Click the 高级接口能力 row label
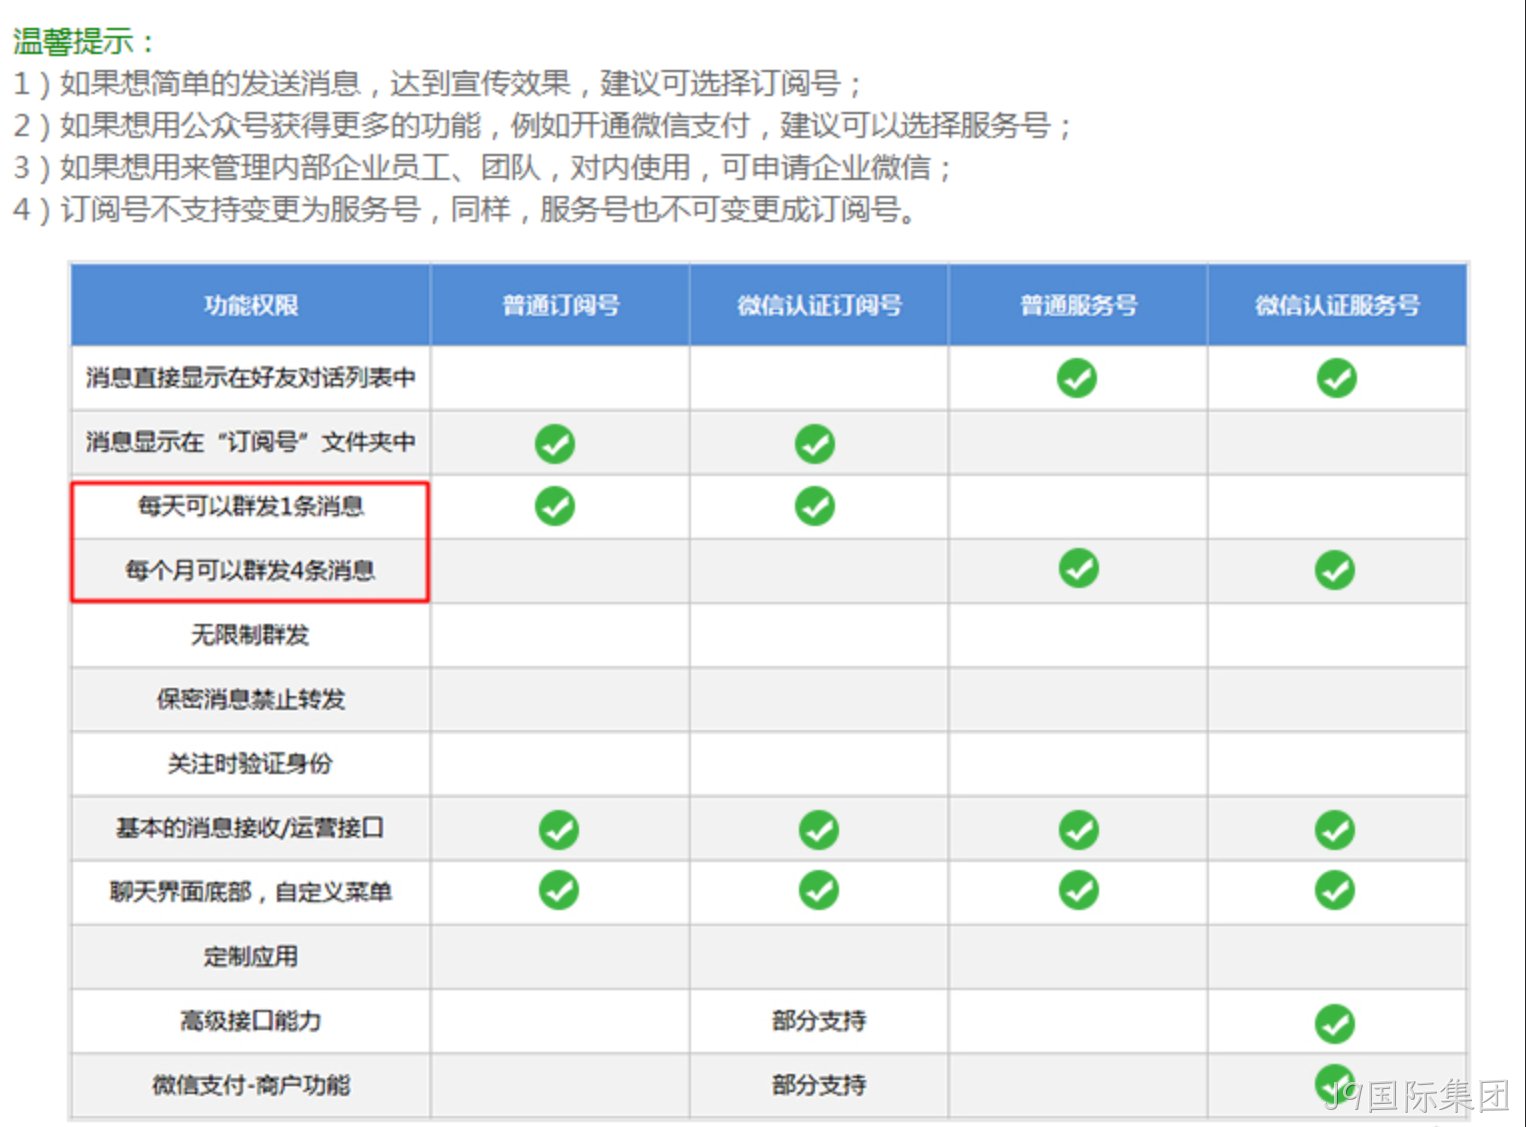 tap(251, 1021)
